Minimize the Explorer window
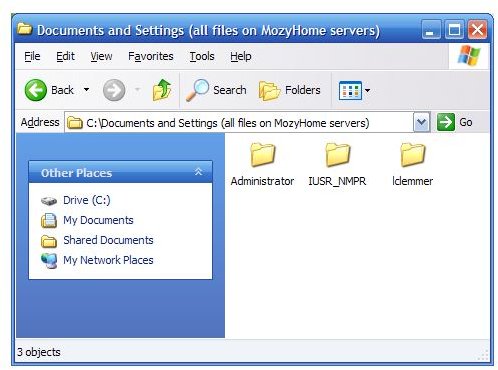This screenshot has width=498, height=370. (x=431, y=30)
